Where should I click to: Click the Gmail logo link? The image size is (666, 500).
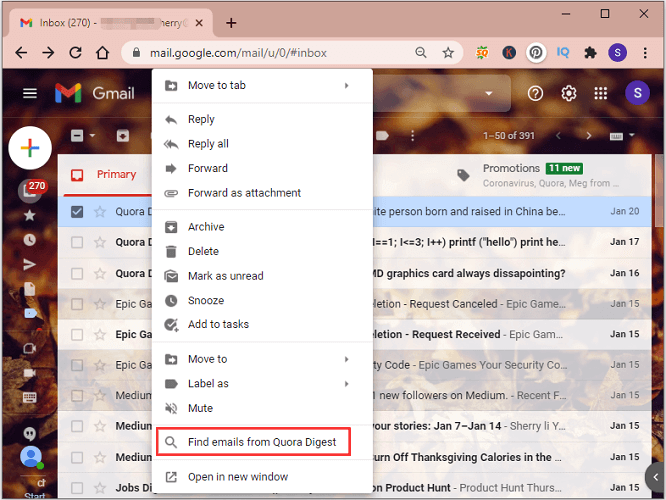tap(95, 93)
